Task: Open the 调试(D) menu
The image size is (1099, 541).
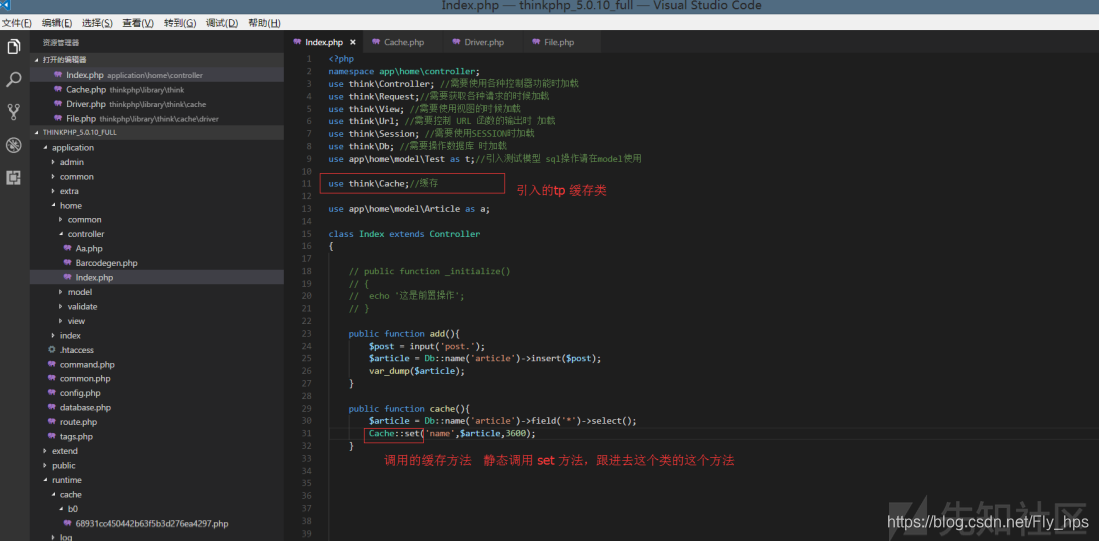Action: click(x=221, y=23)
